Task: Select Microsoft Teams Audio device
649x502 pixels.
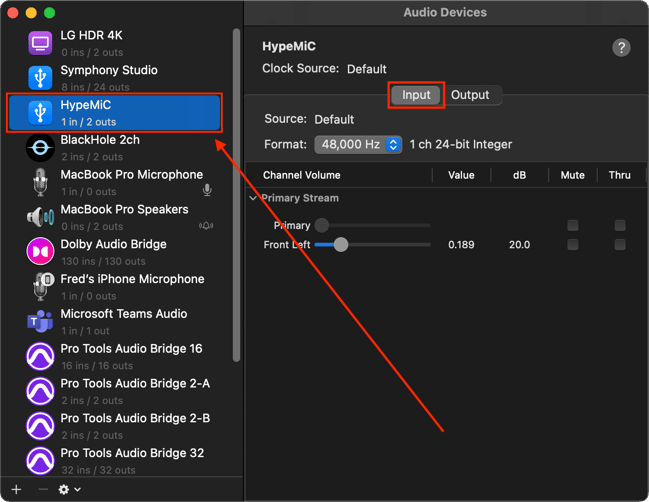Action: (x=114, y=321)
